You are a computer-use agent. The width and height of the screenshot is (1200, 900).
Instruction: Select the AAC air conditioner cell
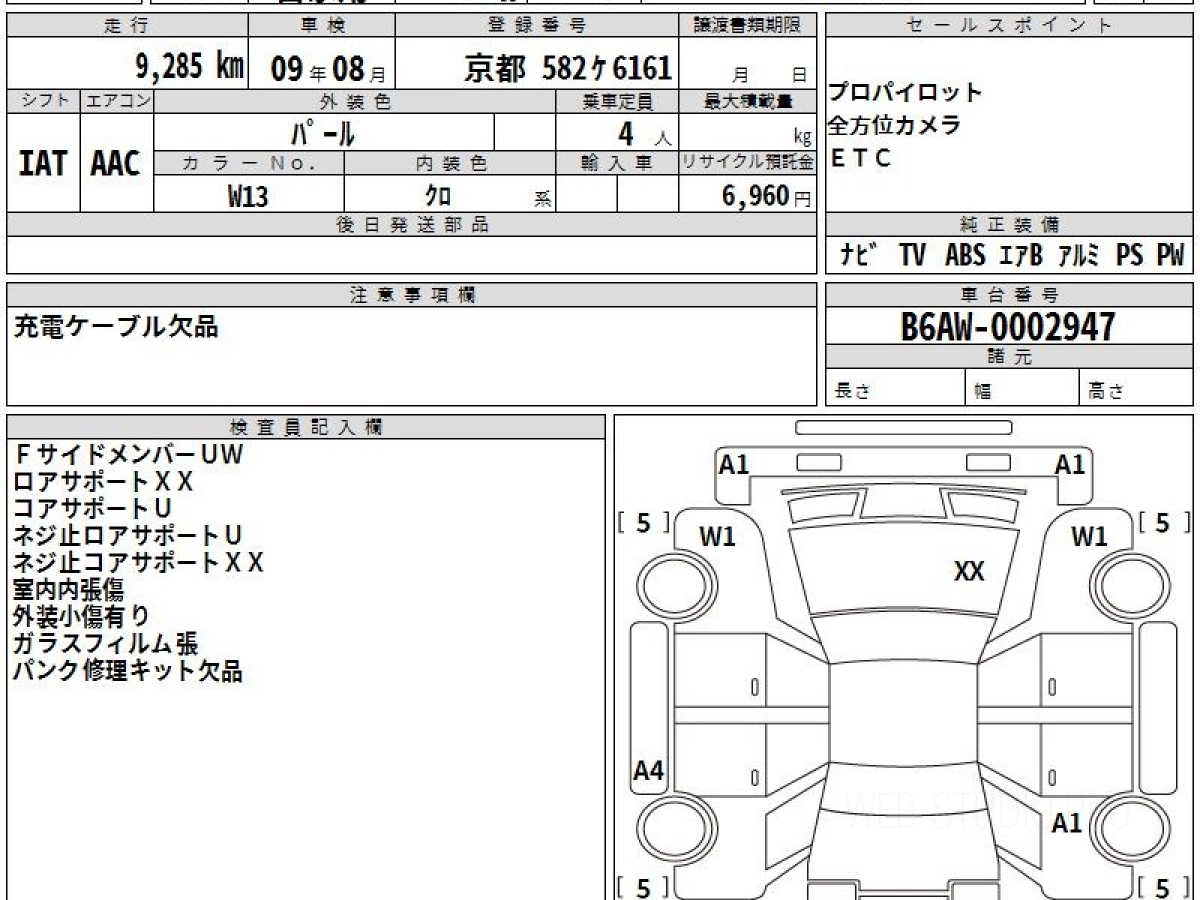click(116, 164)
